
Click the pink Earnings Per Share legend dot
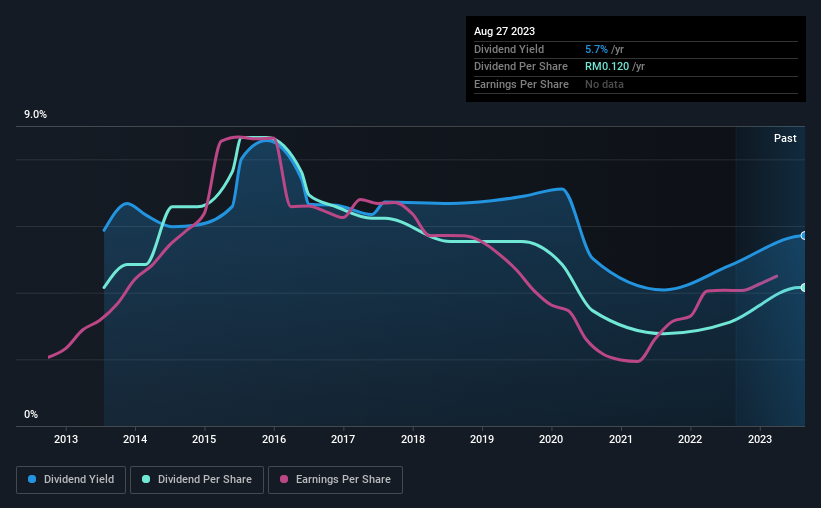(284, 479)
